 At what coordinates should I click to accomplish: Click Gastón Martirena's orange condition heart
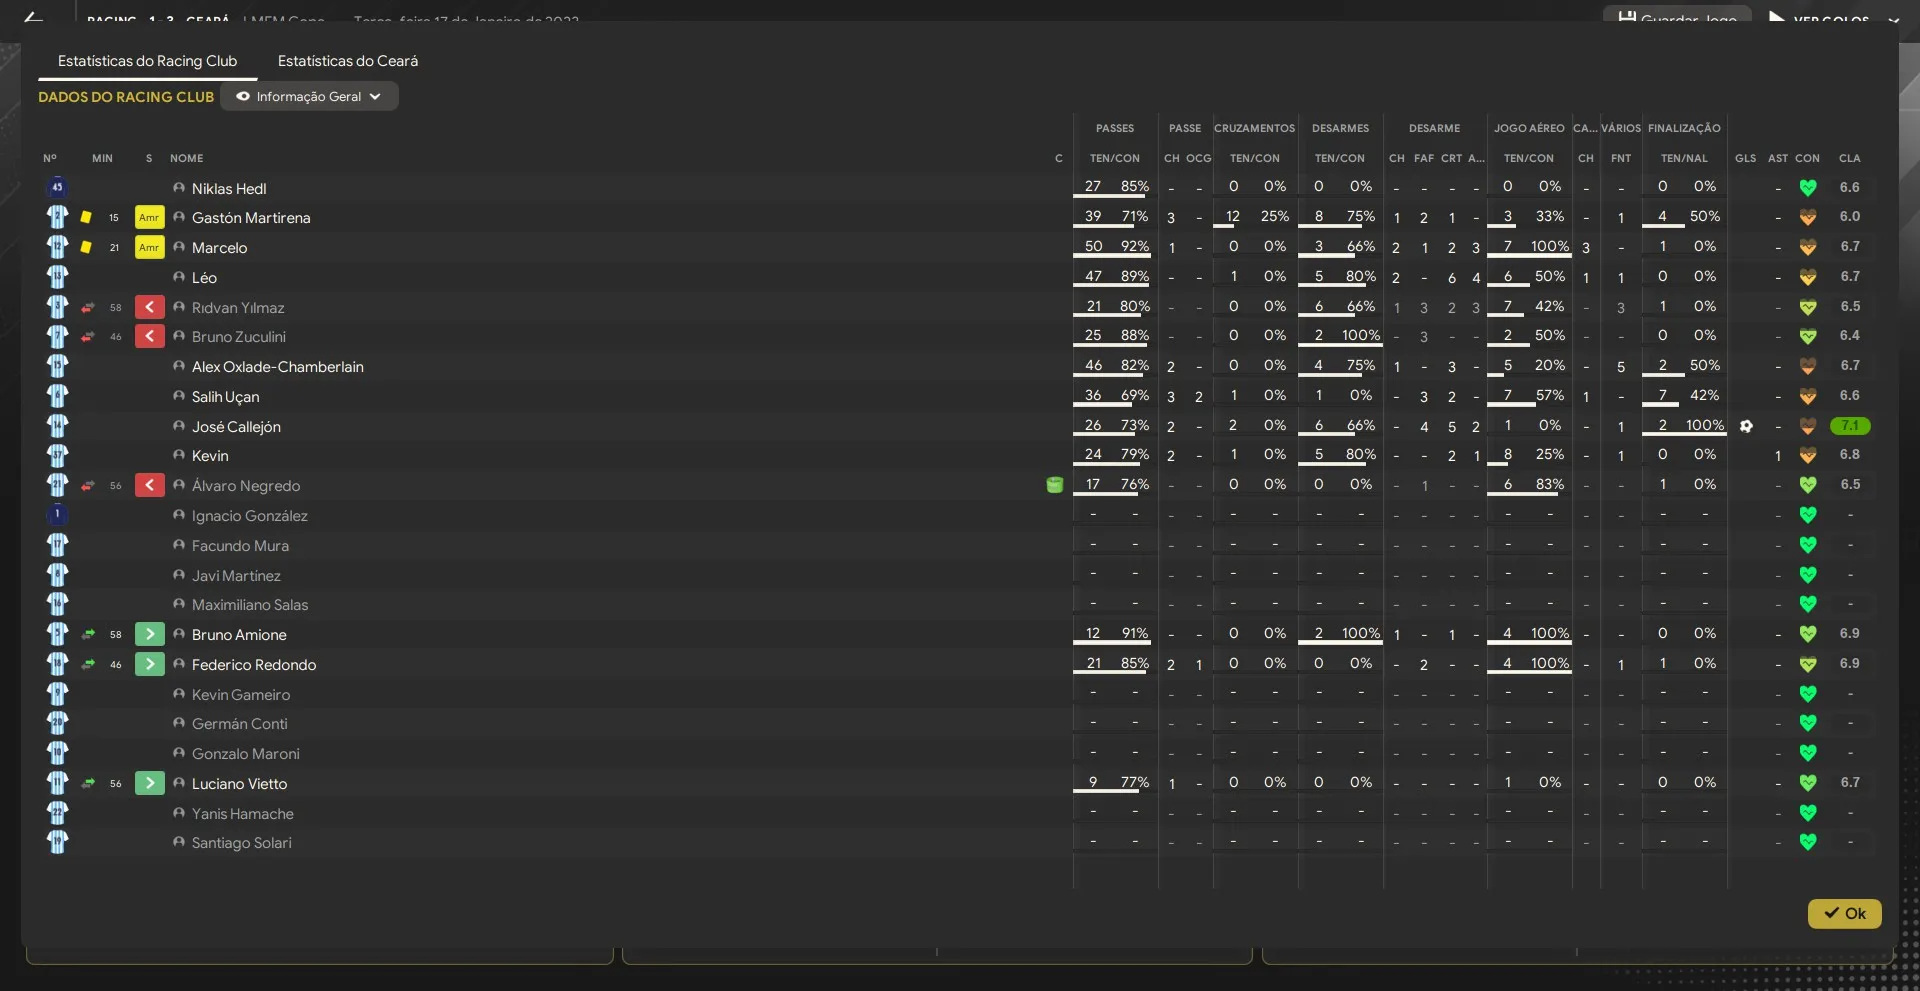tap(1807, 217)
